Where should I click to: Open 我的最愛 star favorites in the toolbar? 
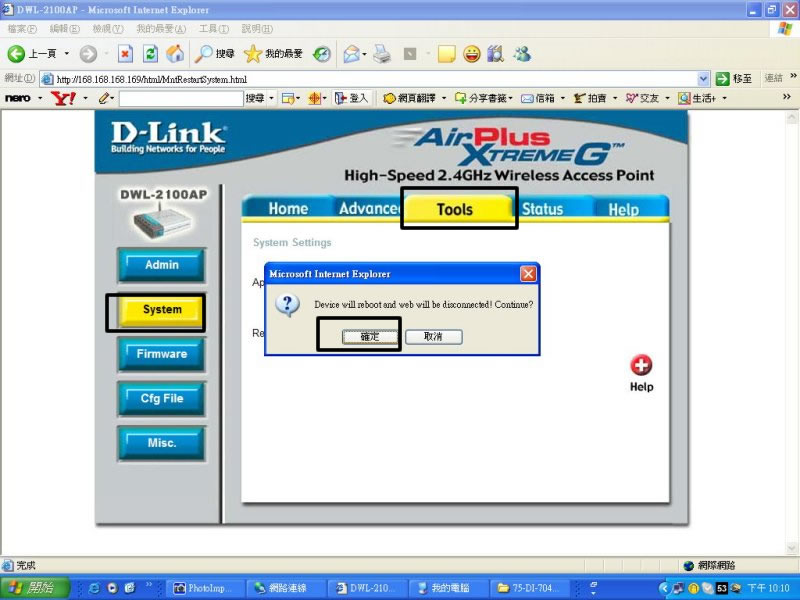(x=273, y=54)
